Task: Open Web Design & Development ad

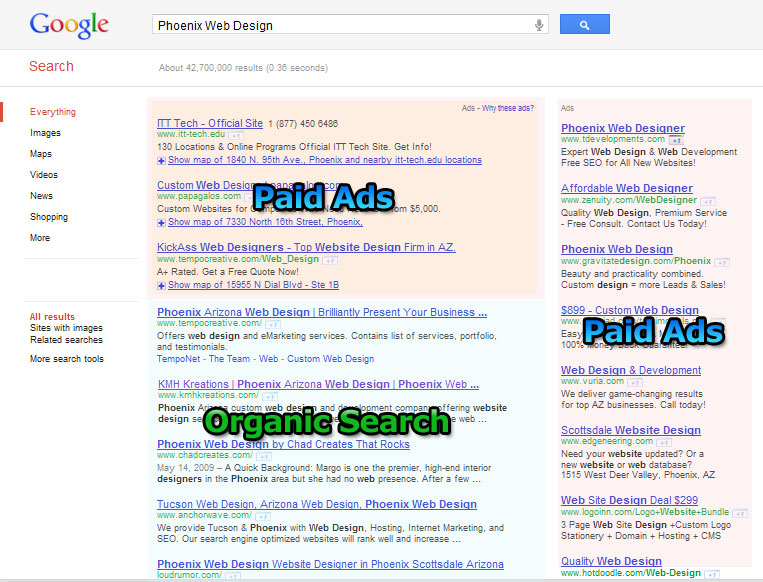Action: click(631, 370)
